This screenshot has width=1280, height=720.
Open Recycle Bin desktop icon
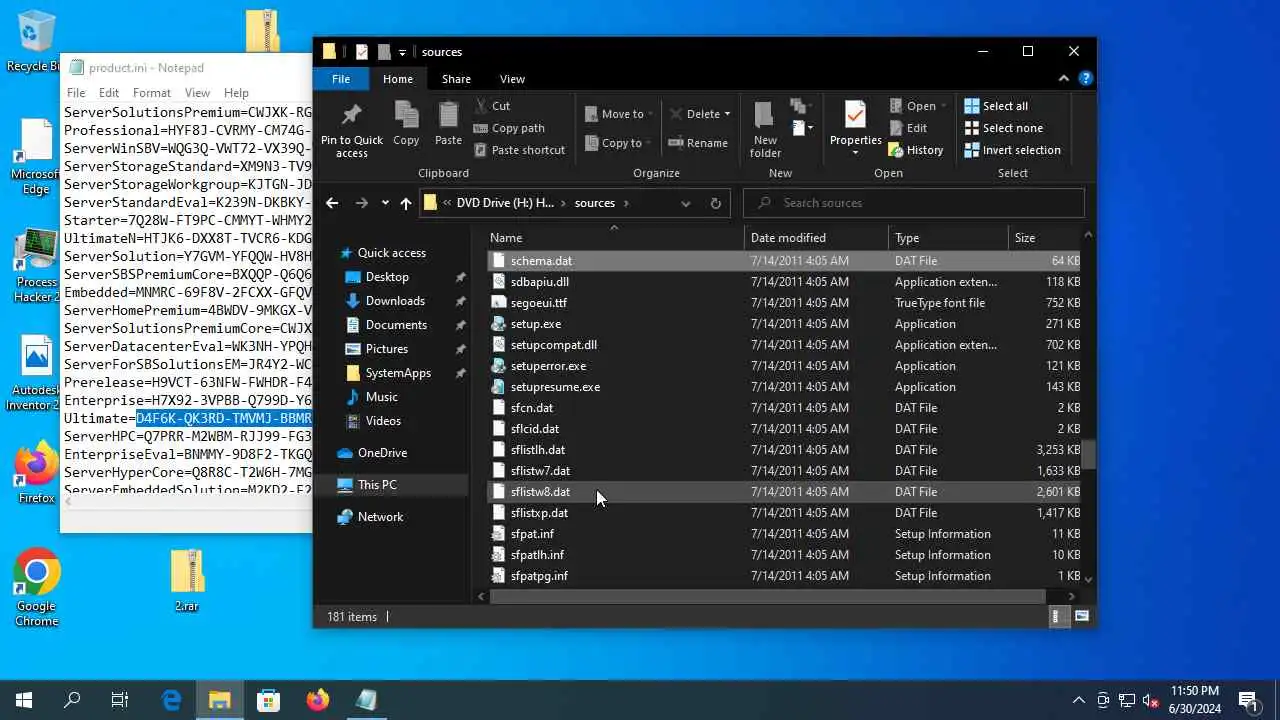coord(37,43)
